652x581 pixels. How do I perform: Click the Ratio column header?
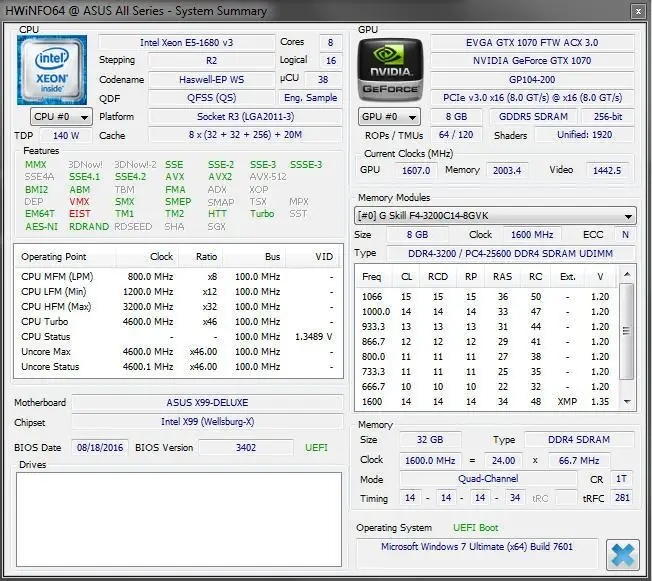pos(200,257)
